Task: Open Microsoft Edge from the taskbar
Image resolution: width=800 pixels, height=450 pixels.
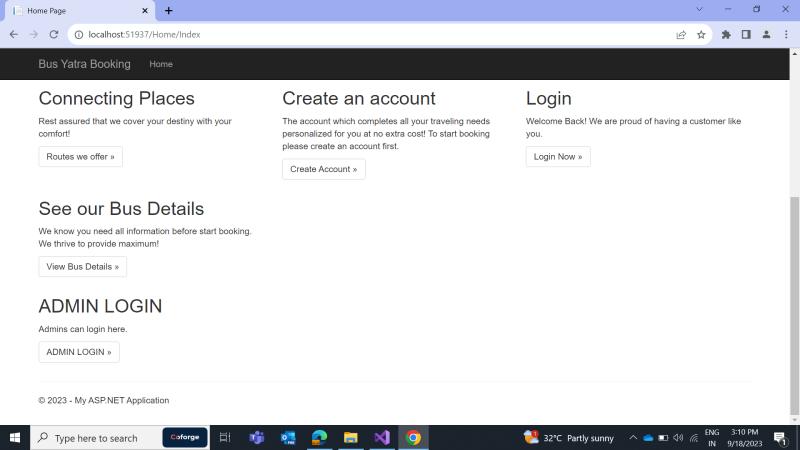Action: tap(319, 438)
